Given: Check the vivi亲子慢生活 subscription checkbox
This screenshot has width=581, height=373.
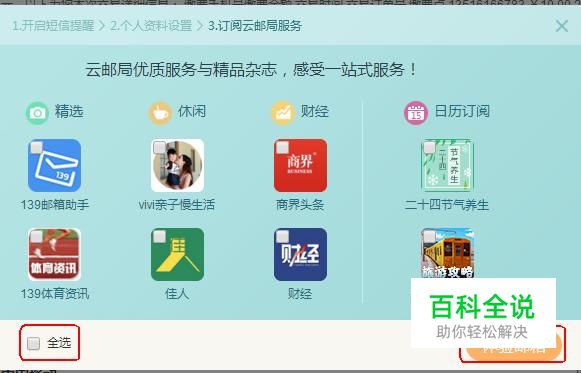Looking at the screenshot, I should coord(159,147).
